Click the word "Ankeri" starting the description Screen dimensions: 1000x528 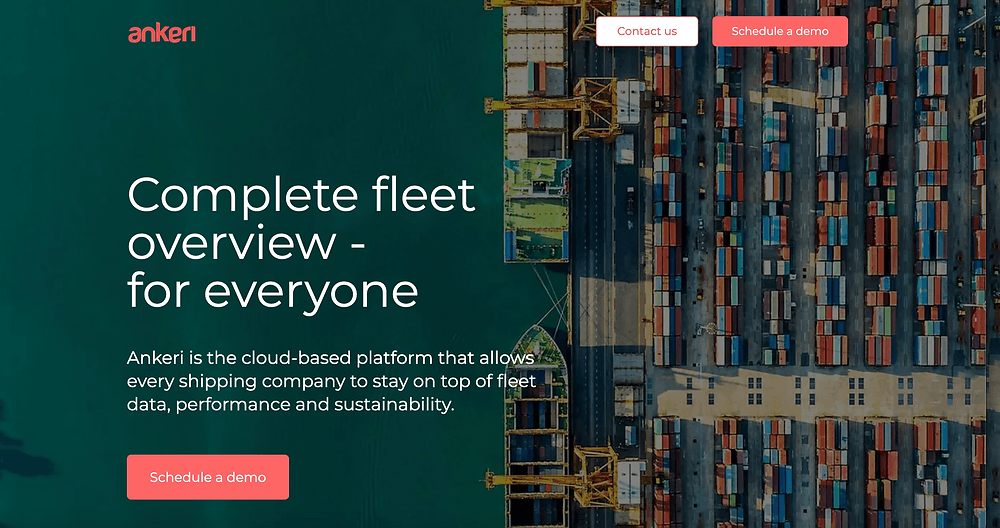tap(155, 357)
